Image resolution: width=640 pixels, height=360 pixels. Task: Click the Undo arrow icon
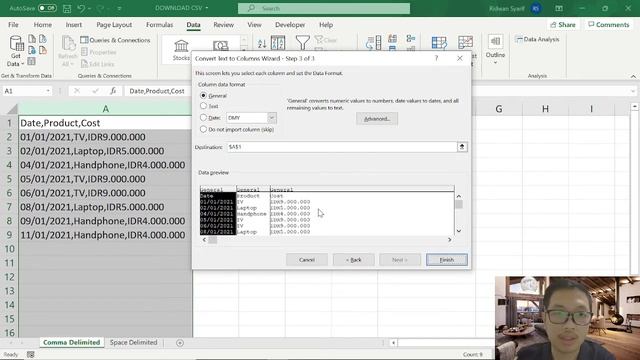coord(81,8)
